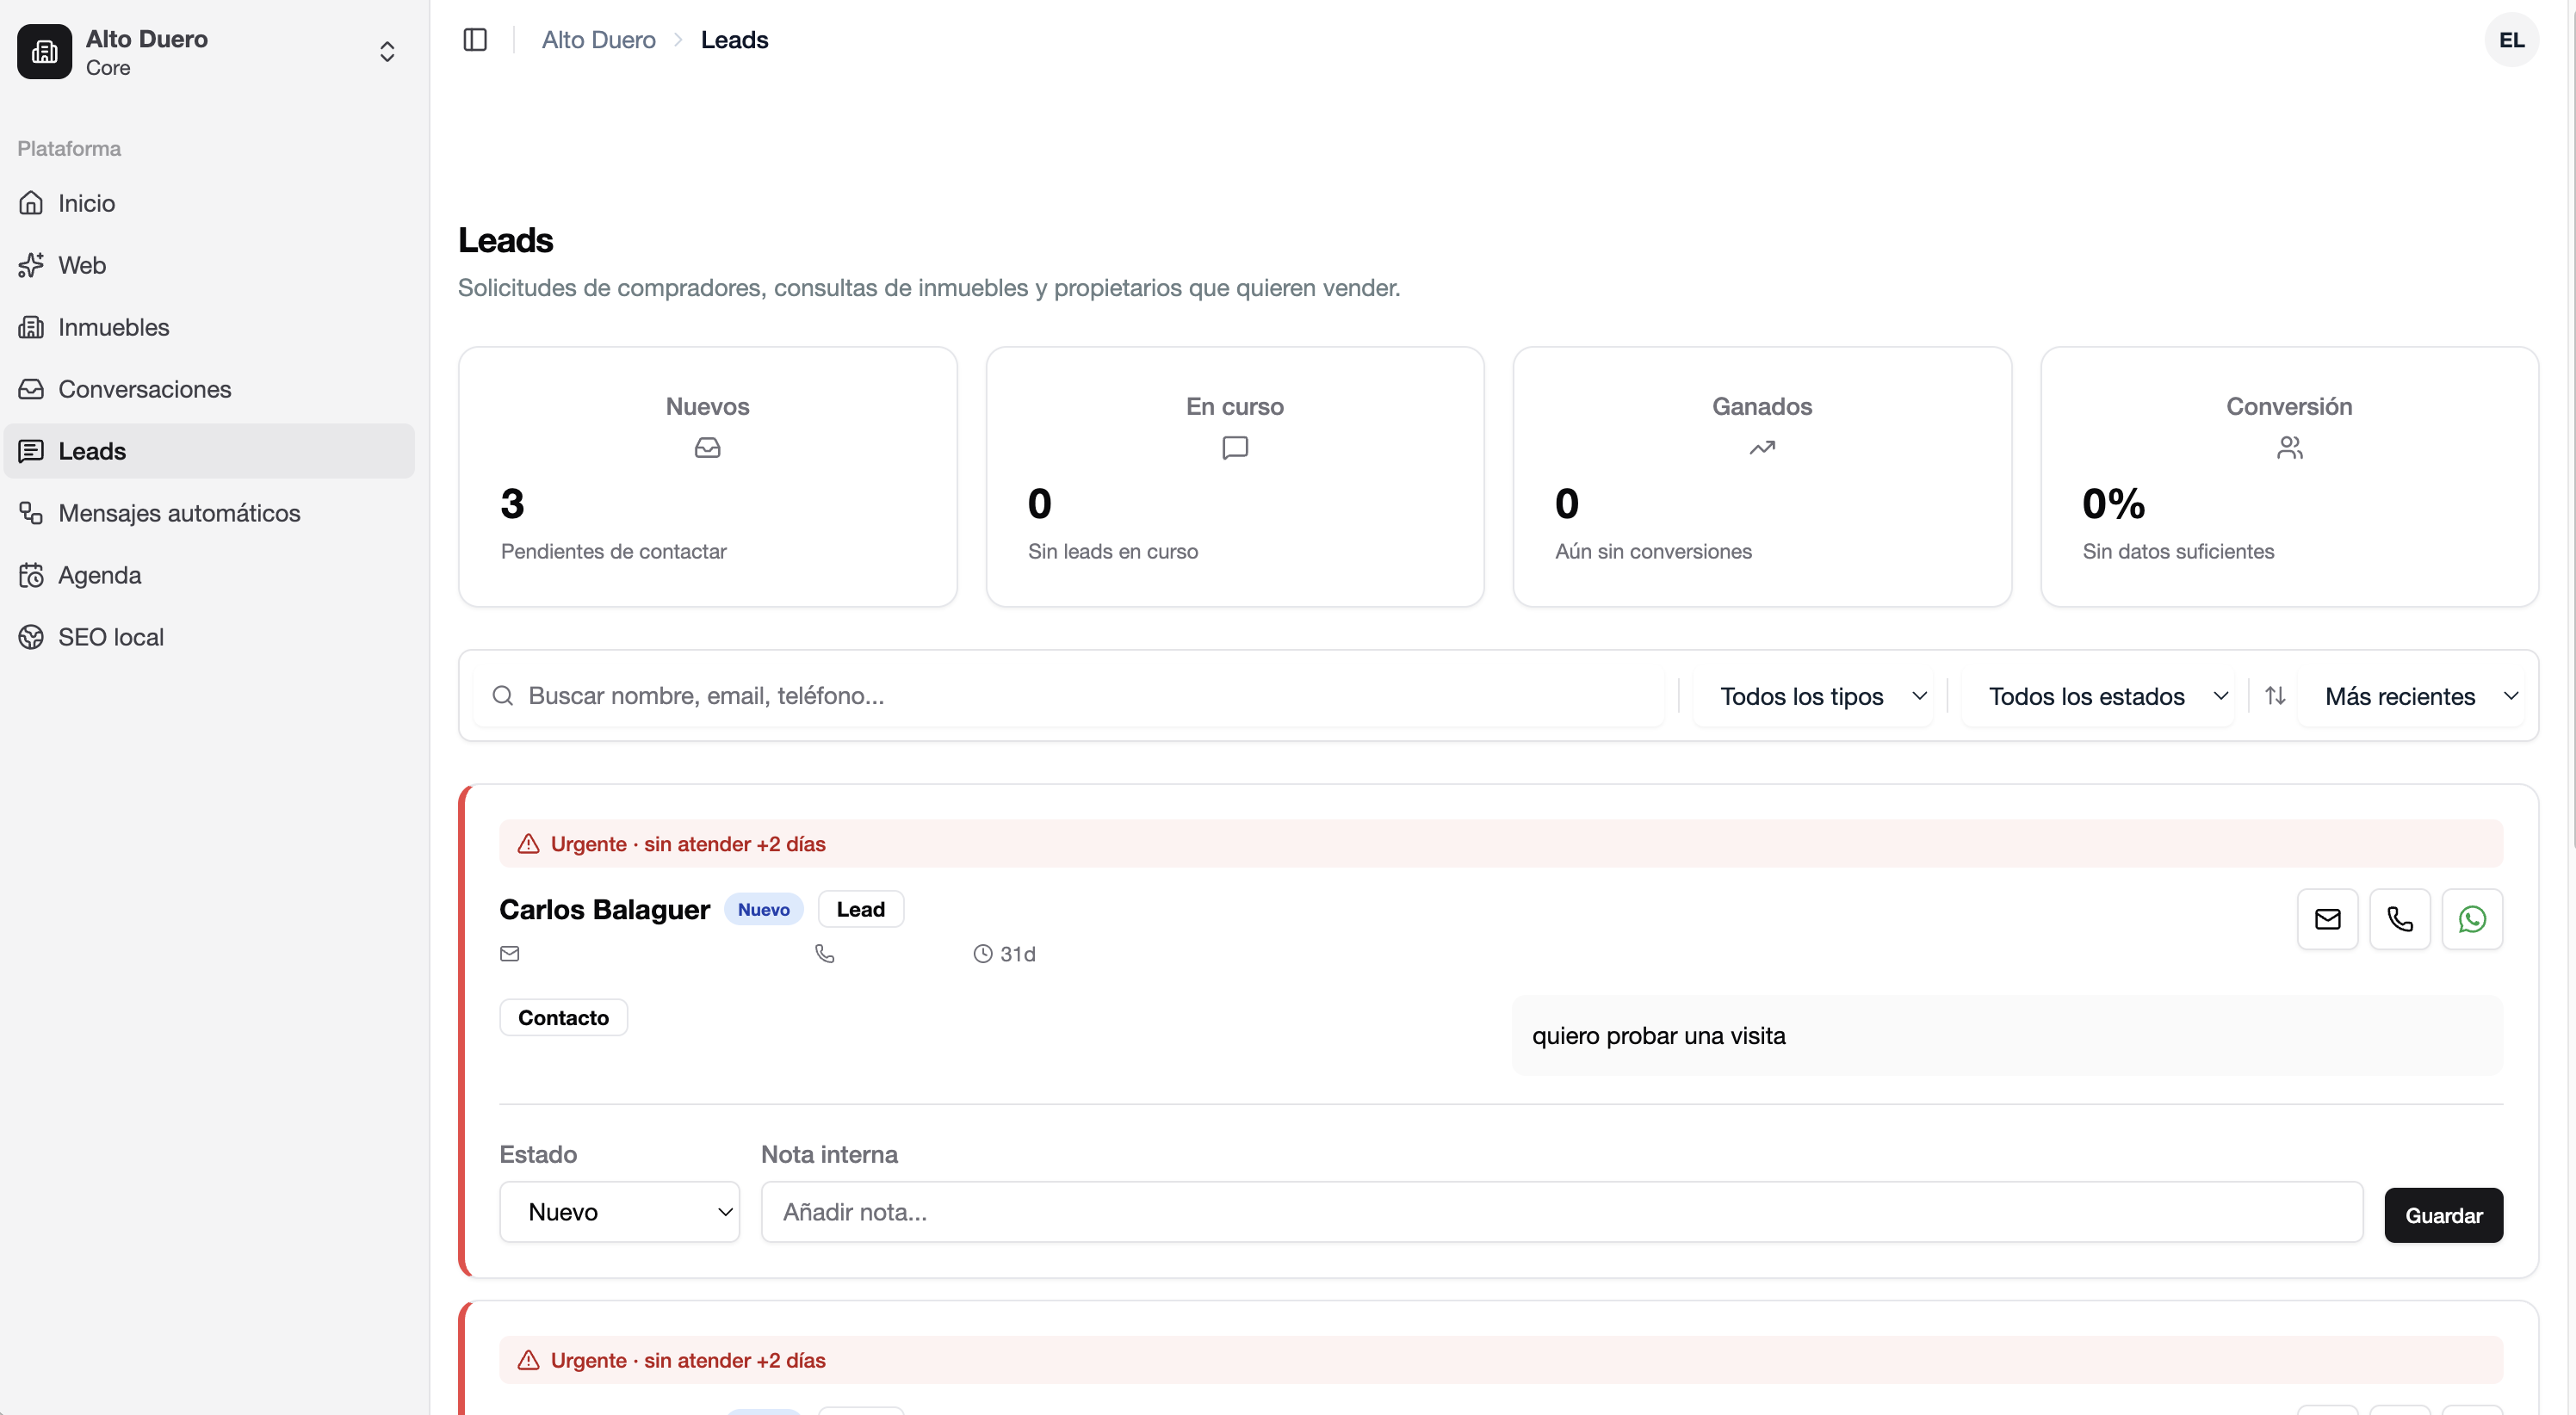Open Todos los estados filter
This screenshot has width=2576, height=1415.
coord(2099,696)
